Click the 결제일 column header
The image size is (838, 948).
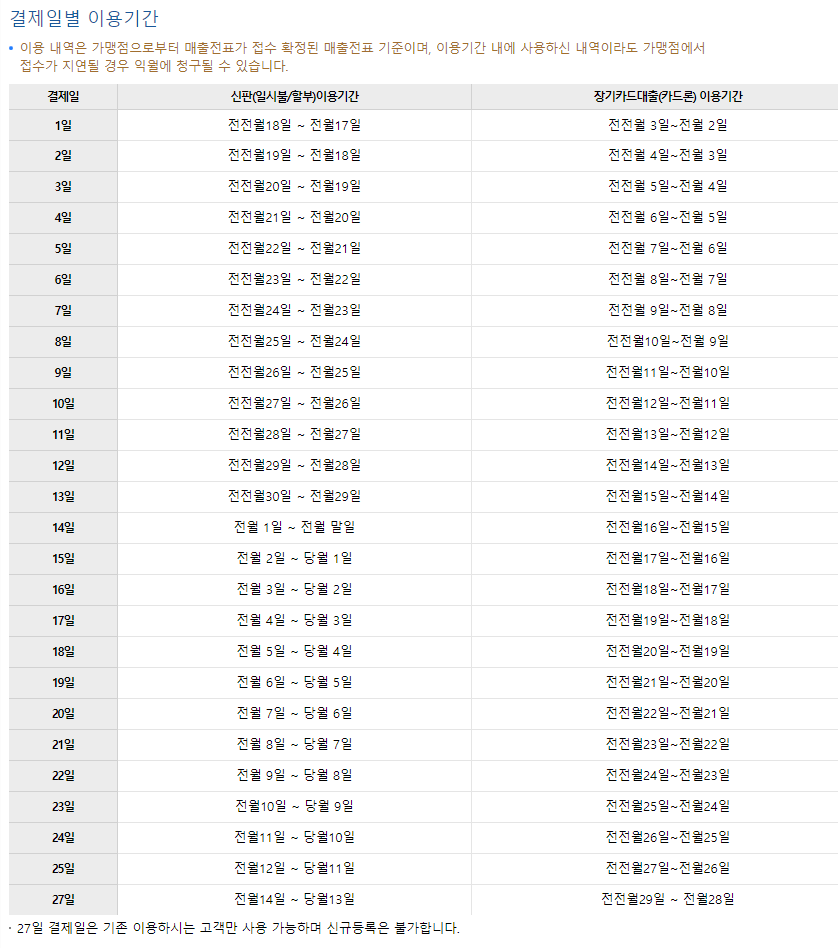(x=63, y=97)
